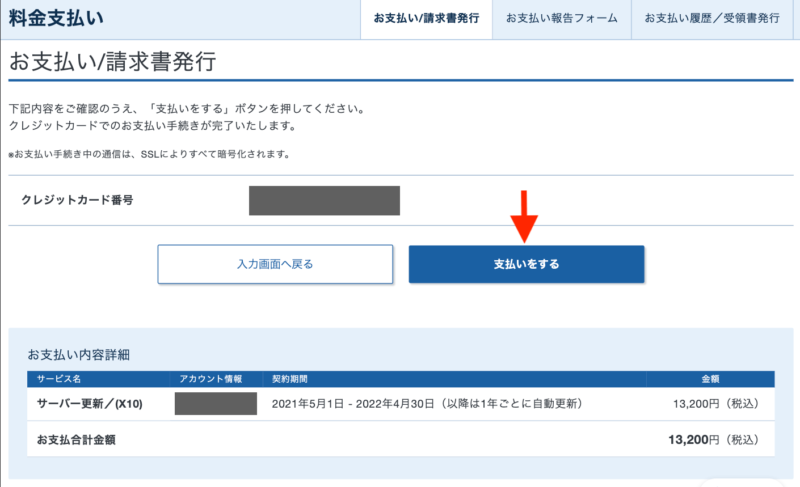Click the アカウント情報 column header
The width and height of the screenshot is (800, 487).
coord(211,379)
